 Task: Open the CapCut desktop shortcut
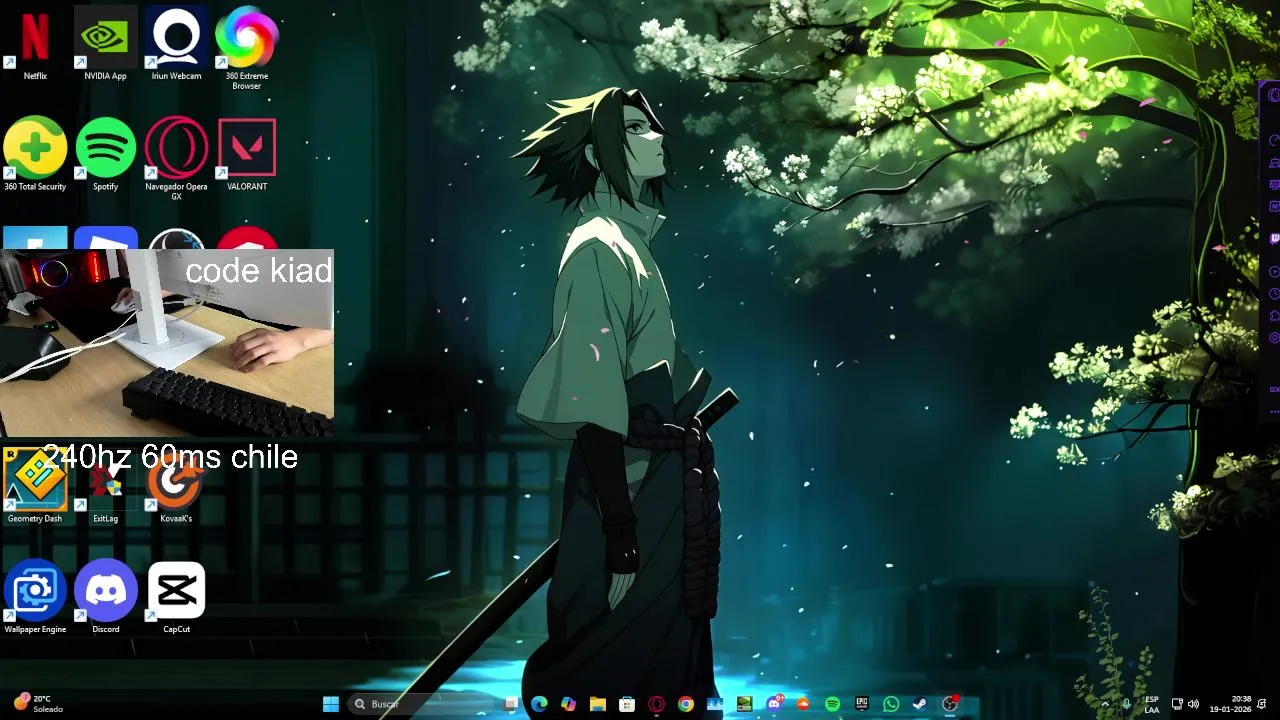pos(176,597)
